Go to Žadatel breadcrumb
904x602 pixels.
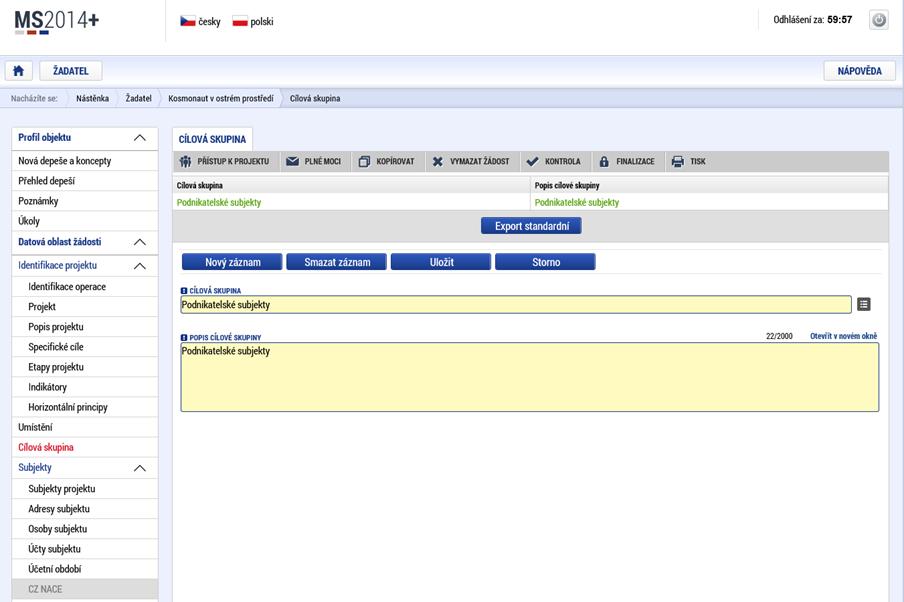pos(138,99)
